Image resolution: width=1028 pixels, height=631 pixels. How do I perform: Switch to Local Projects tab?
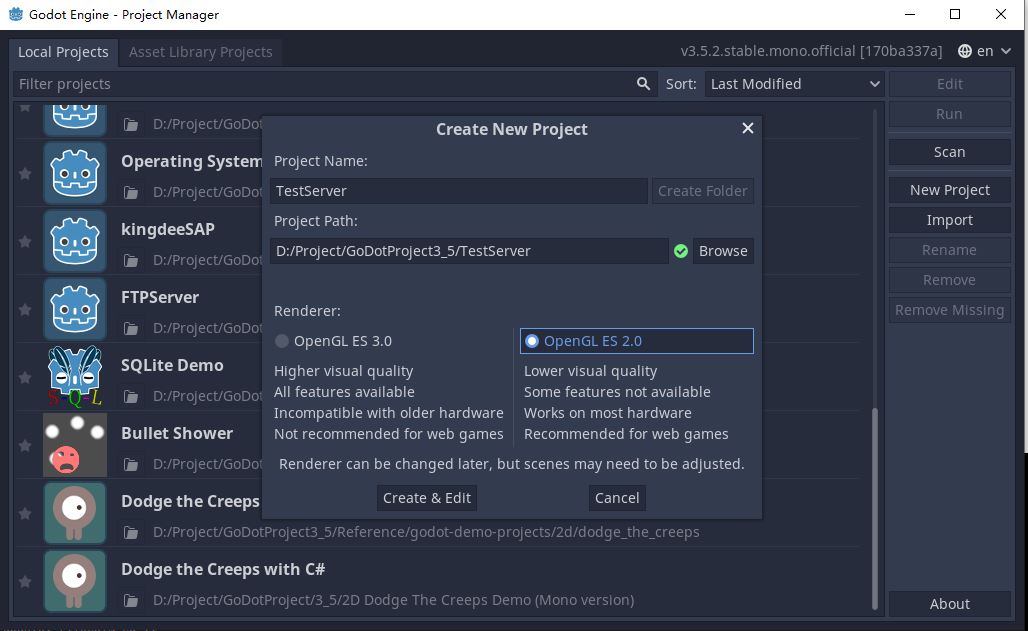[x=63, y=52]
